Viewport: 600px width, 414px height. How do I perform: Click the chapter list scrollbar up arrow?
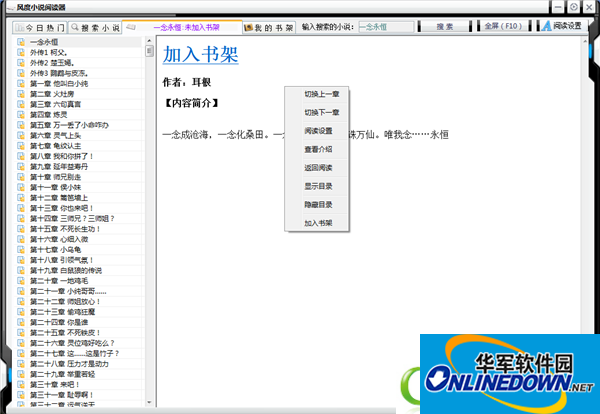149,41
